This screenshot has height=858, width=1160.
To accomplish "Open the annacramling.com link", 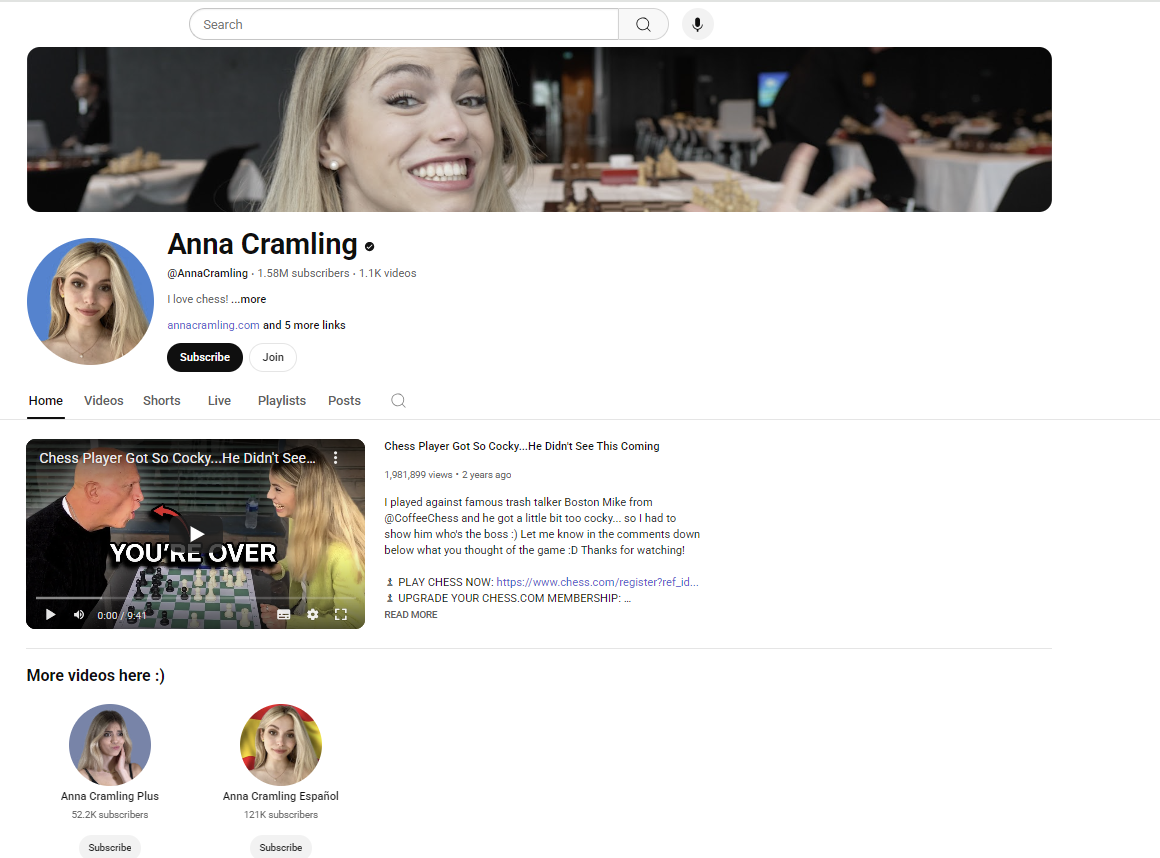I will pyautogui.click(x=213, y=325).
